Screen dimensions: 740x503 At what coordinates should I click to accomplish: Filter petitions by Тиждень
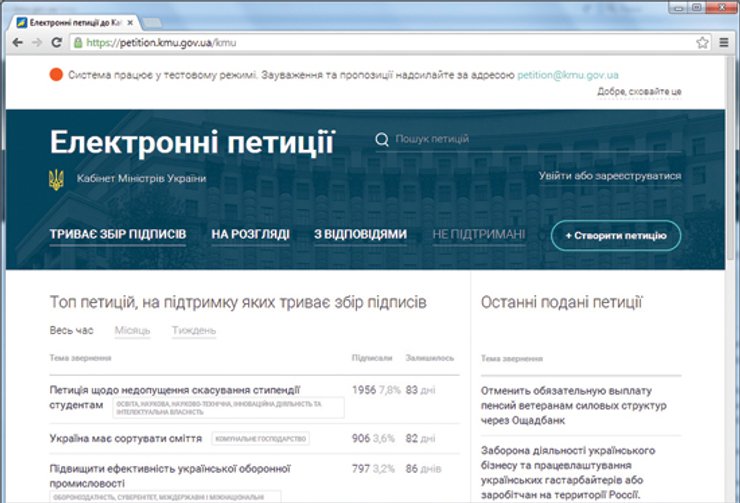[193, 330]
